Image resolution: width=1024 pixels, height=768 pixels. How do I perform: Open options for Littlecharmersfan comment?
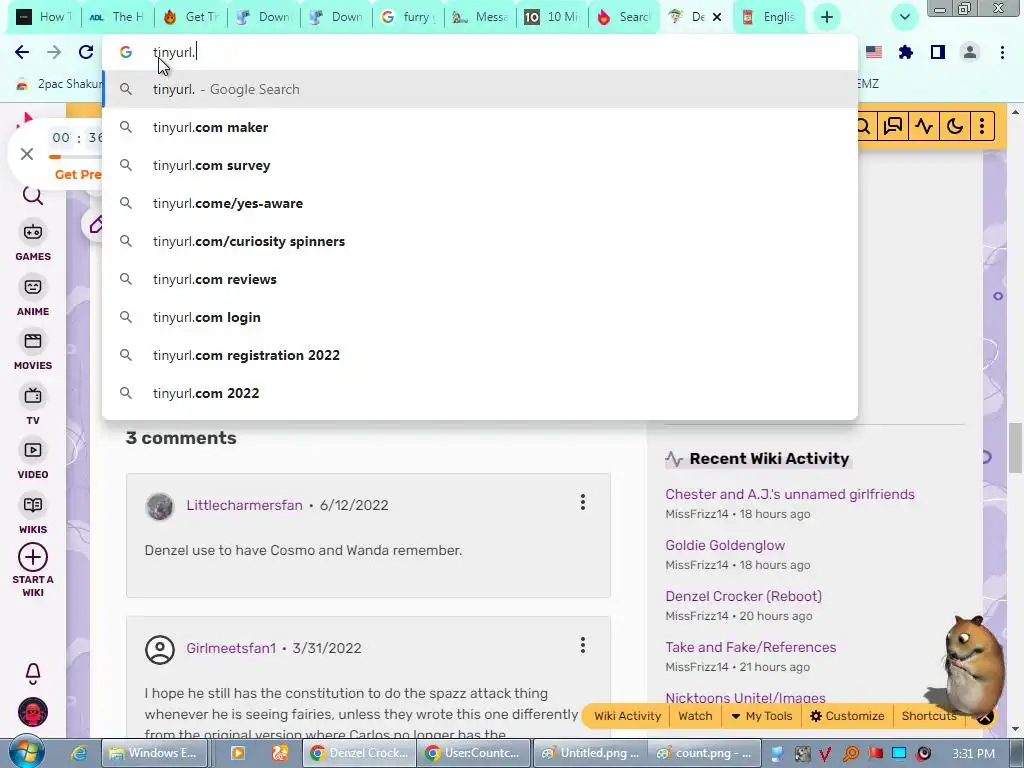pos(583,502)
